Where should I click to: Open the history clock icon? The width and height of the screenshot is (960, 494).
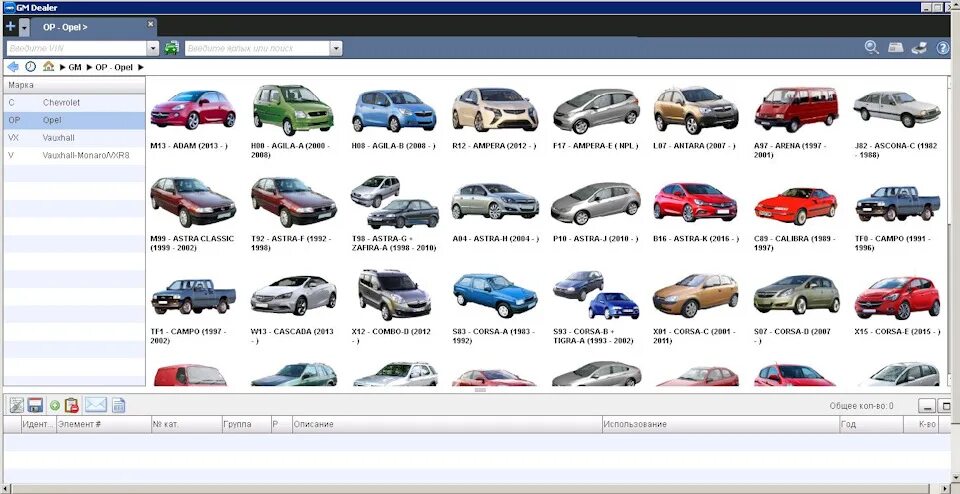click(x=30, y=67)
